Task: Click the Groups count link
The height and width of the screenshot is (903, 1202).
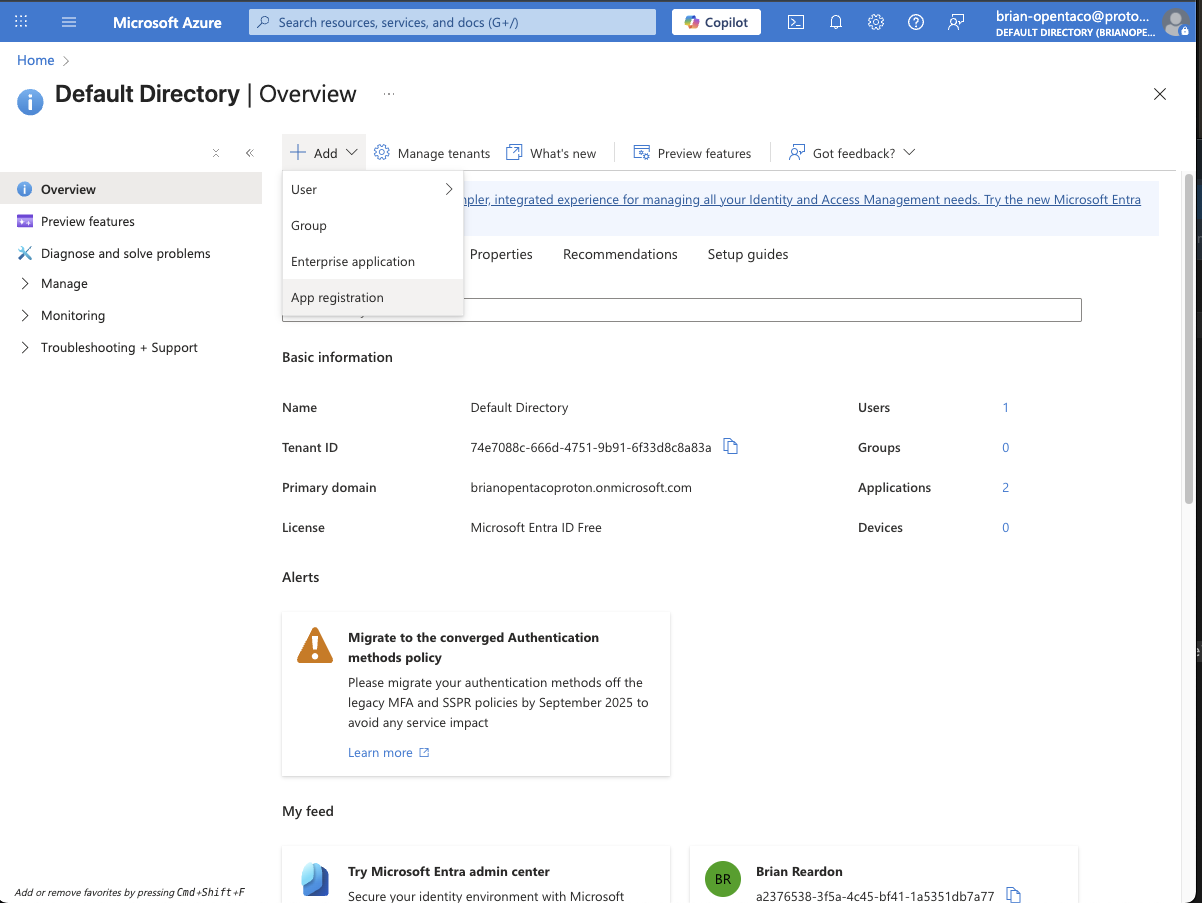Action: [x=1006, y=447]
